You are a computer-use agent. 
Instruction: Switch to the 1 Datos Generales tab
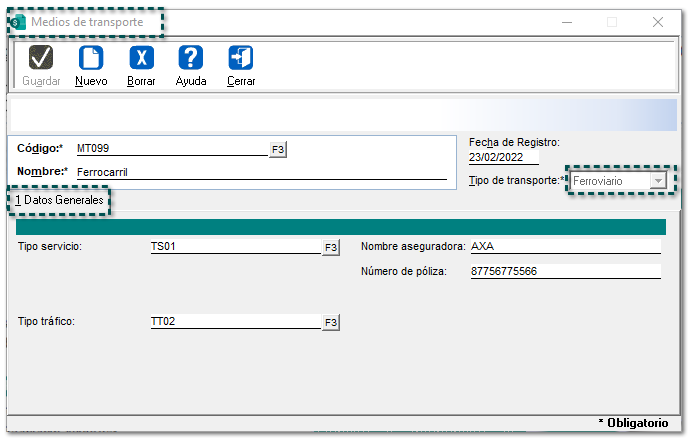coord(59,201)
